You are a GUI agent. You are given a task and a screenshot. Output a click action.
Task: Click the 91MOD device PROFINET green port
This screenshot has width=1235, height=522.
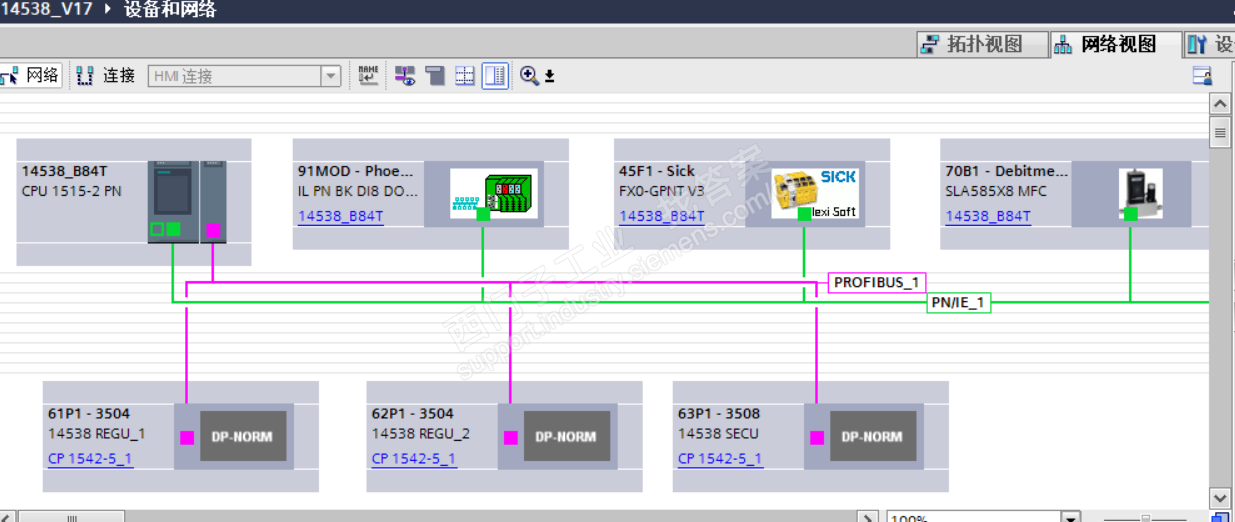tap(483, 214)
